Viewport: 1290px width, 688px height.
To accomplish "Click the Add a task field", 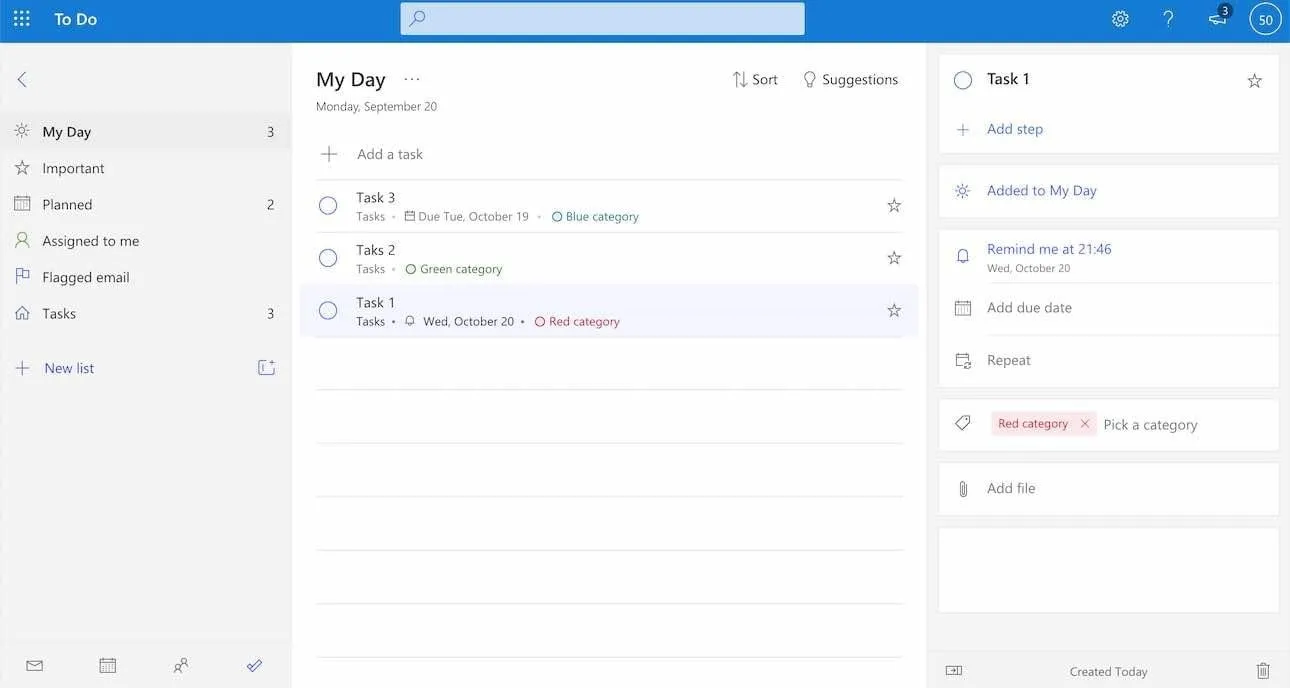I will coord(609,154).
